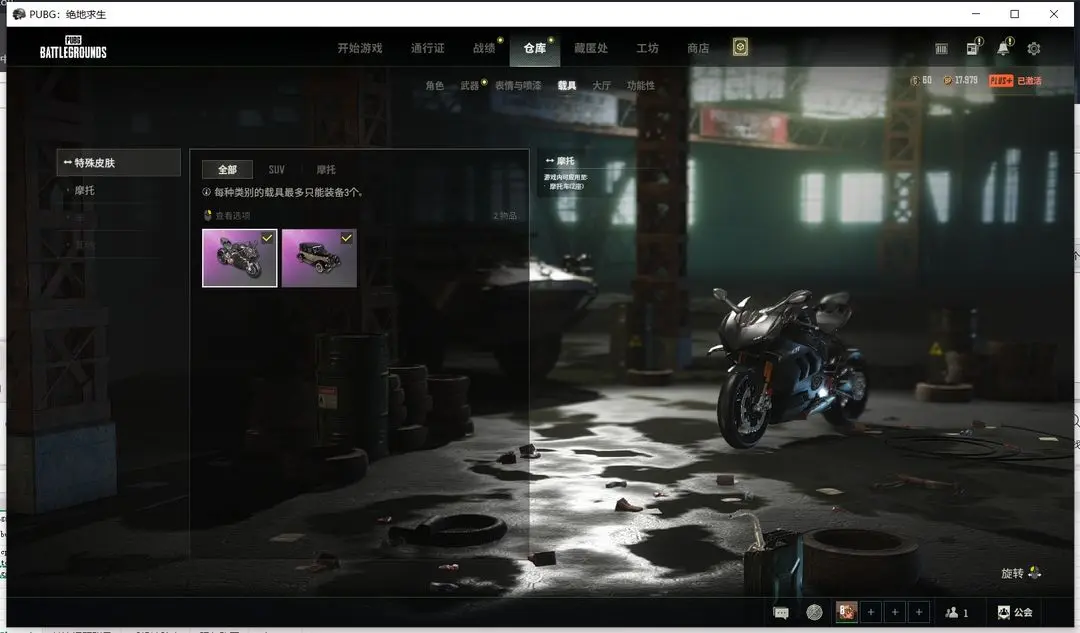Close the PUBG window
The image size is (1080, 633).
tap(1054, 14)
